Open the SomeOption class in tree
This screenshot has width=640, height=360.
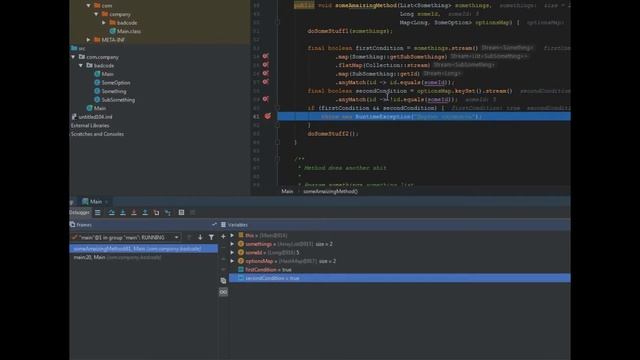pyautogui.click(x=112, y=83)
